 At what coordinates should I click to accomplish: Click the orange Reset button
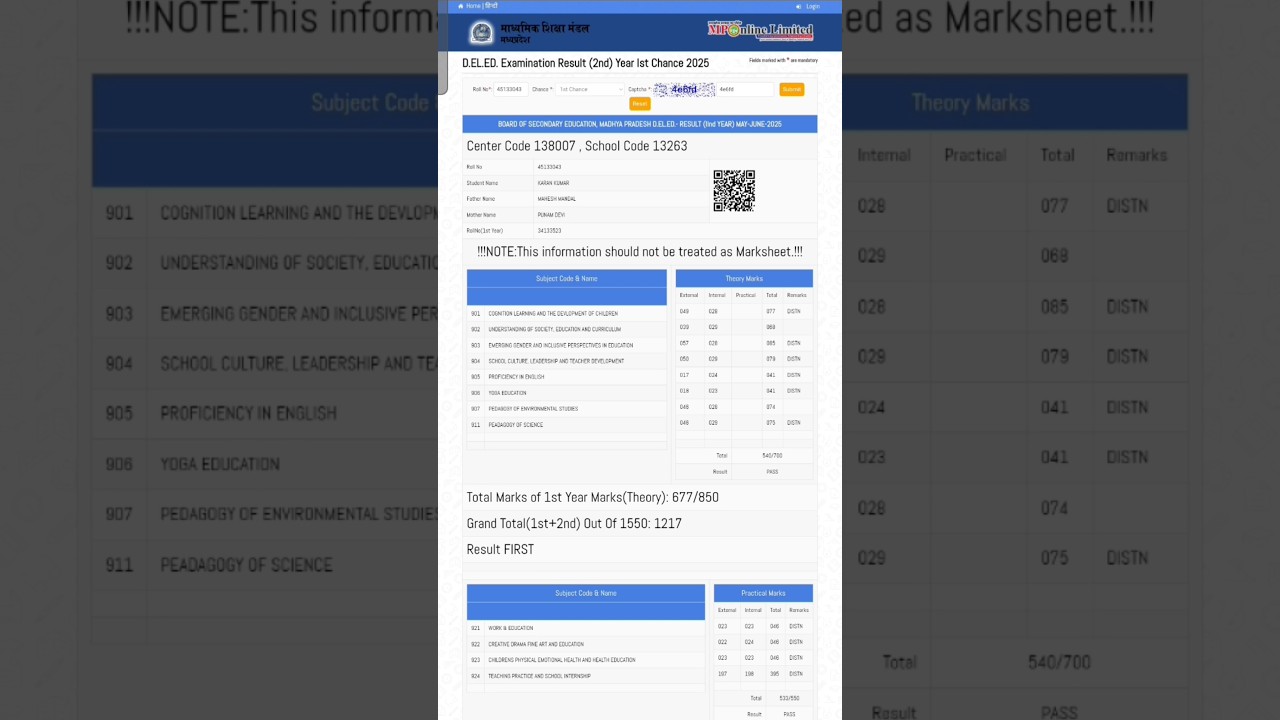pyautogui.click(x=640, y=104)
